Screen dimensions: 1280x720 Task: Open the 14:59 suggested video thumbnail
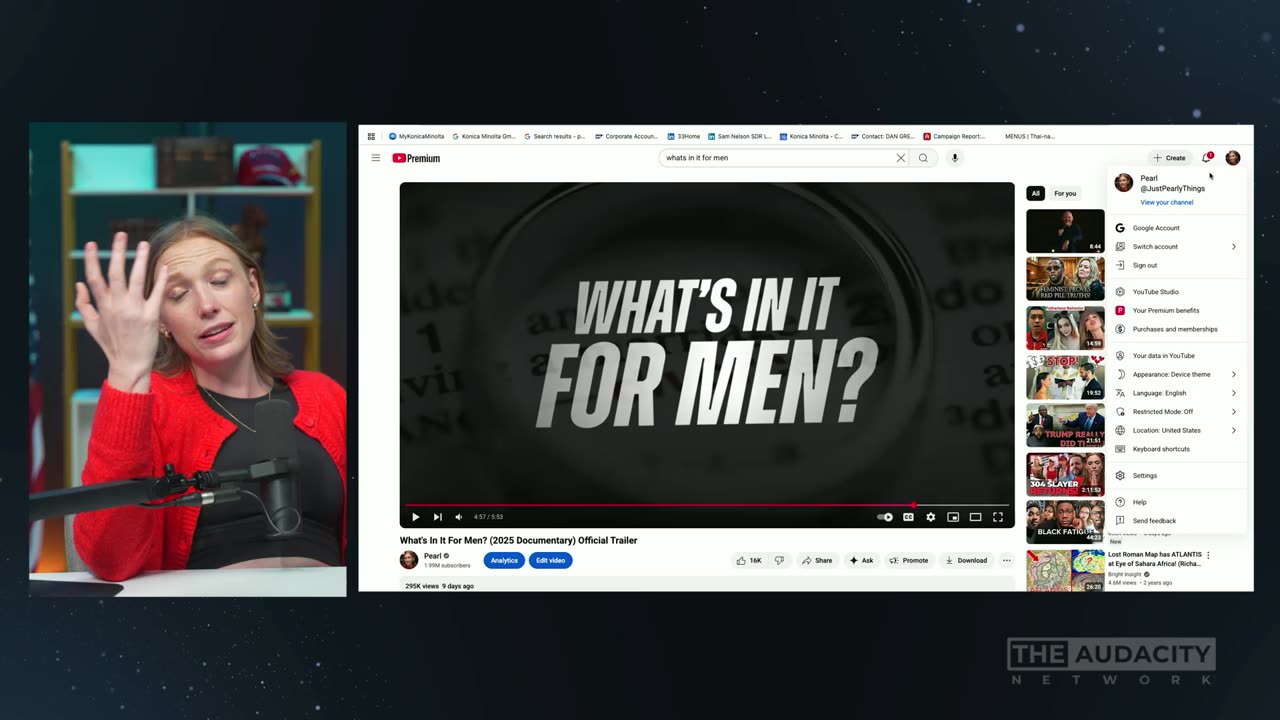coord(1065,328)
